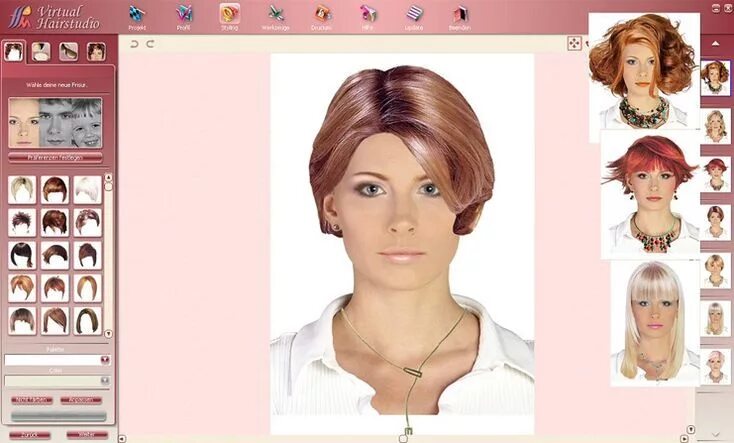This screenshot has height=443, width=734.
Task: Open the Projekt toolbar icon
Action: coord(137,14)
